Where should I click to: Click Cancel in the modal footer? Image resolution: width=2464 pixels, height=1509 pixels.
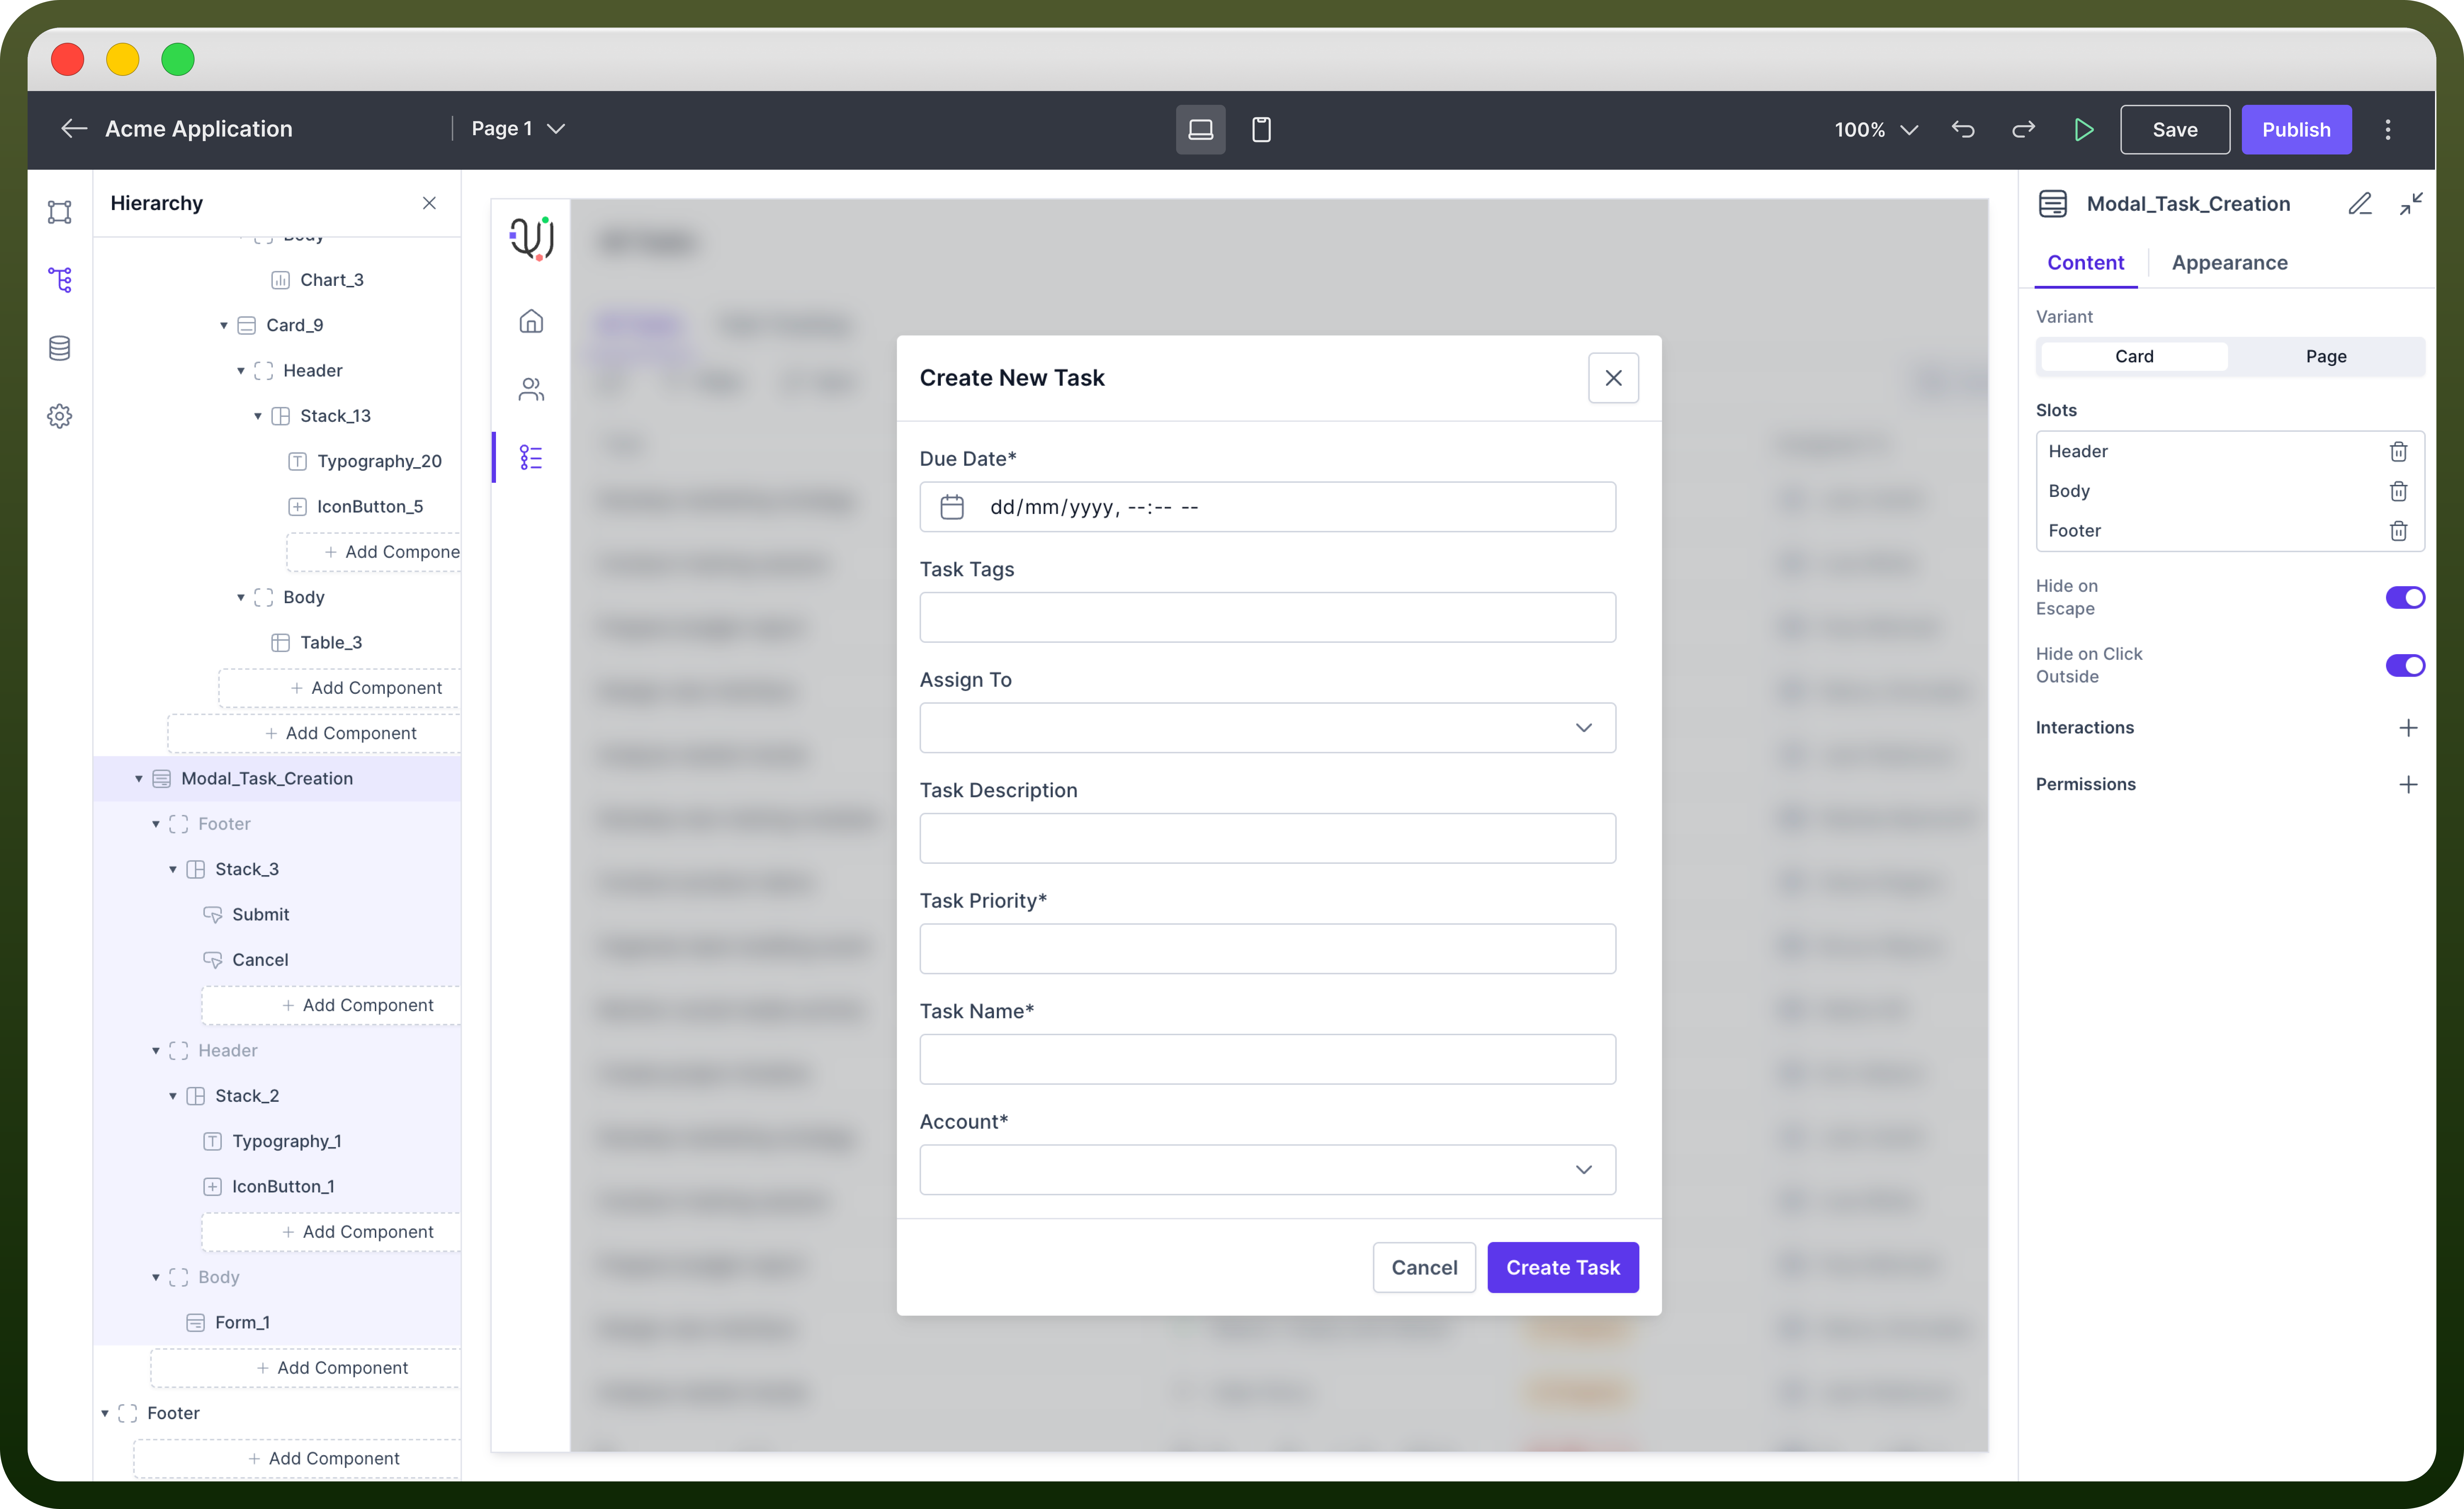coord(1424,1268)
